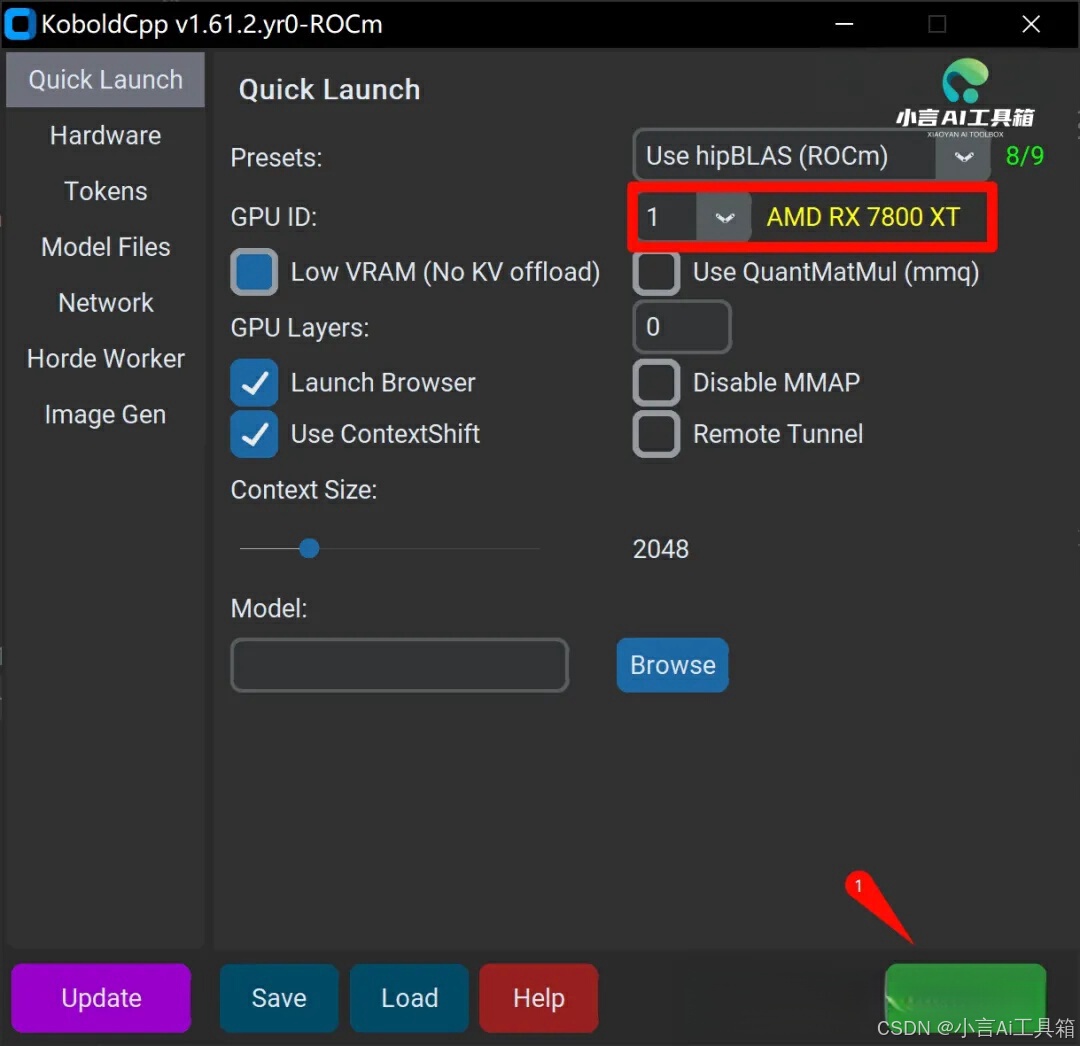The width and height of the screenshot is (1080, 1046).
Task: Open the Help button
Action: pyautogui.click(x=539, y=998)
